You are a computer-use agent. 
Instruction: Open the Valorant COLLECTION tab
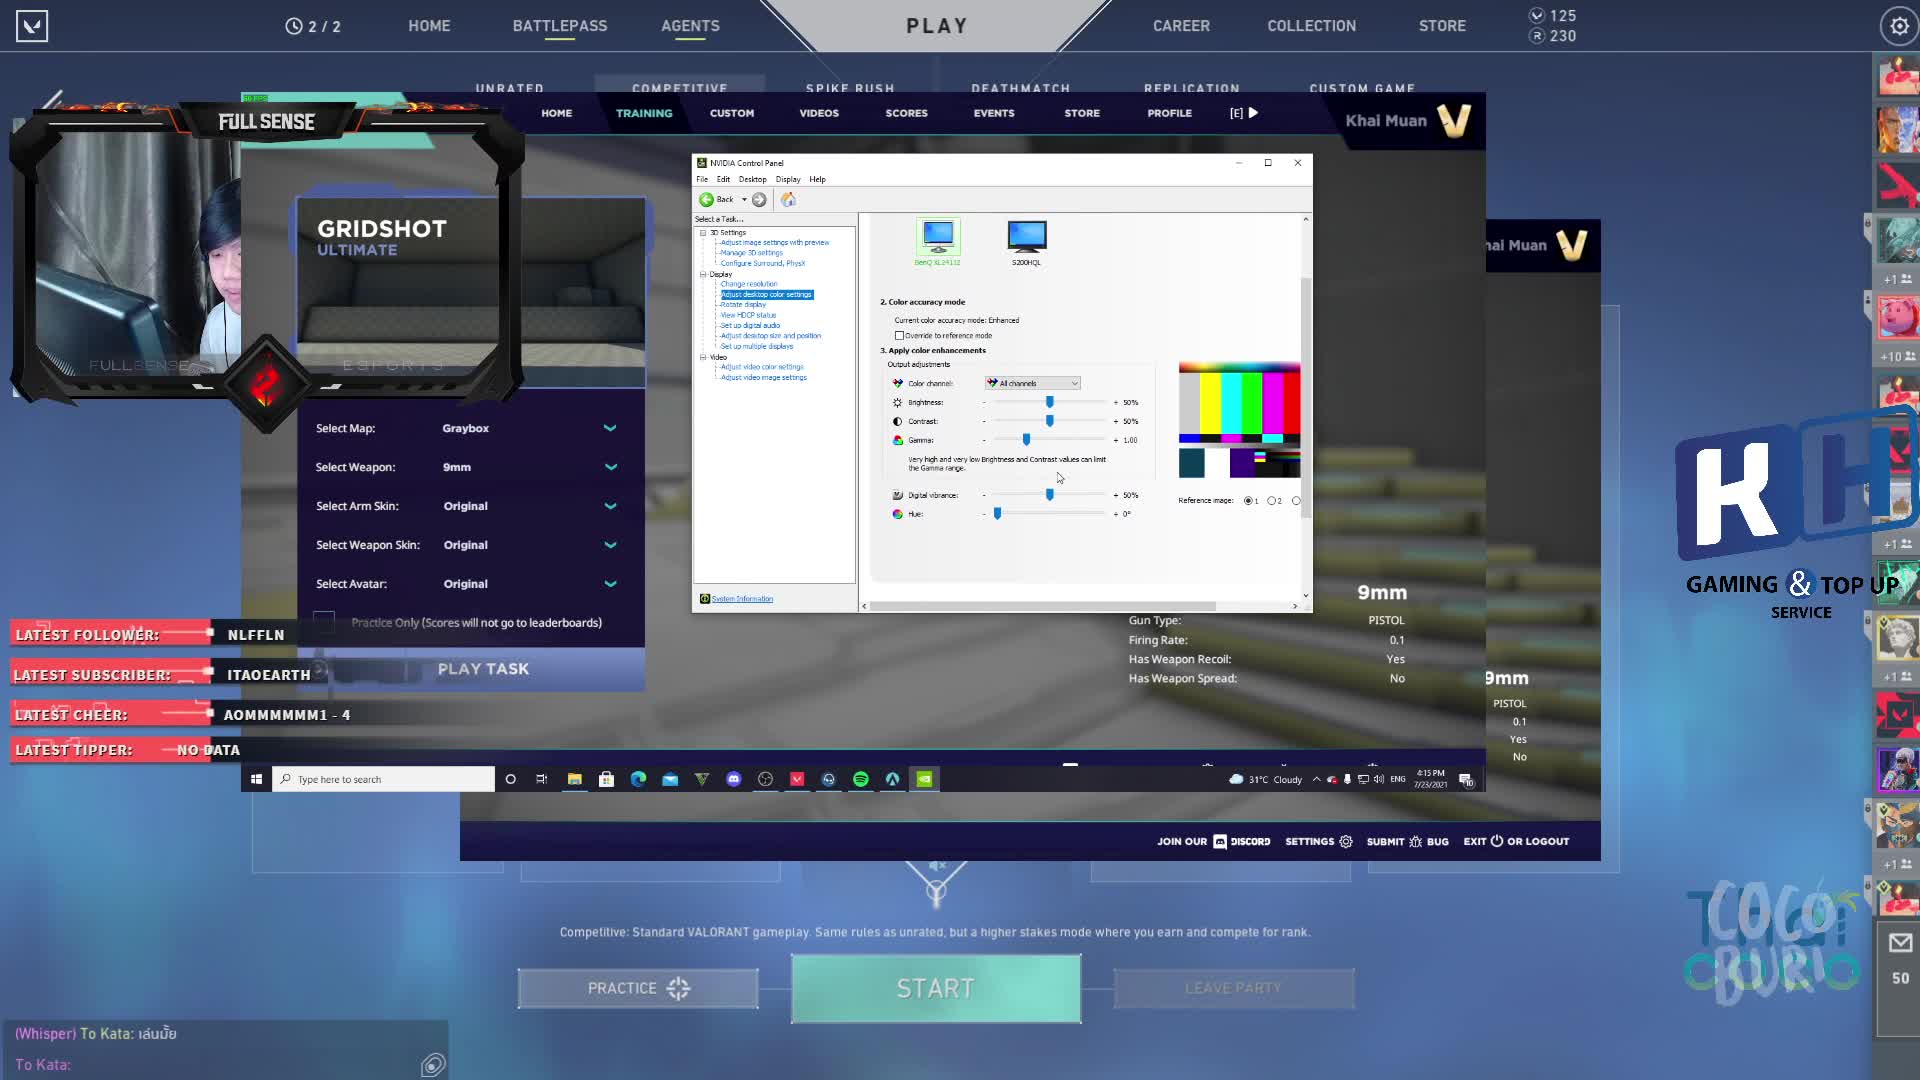pos(1311,26)
